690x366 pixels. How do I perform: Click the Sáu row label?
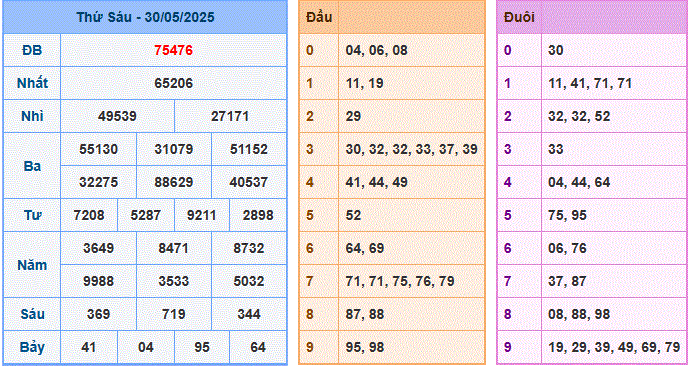(x=32, y=314)
